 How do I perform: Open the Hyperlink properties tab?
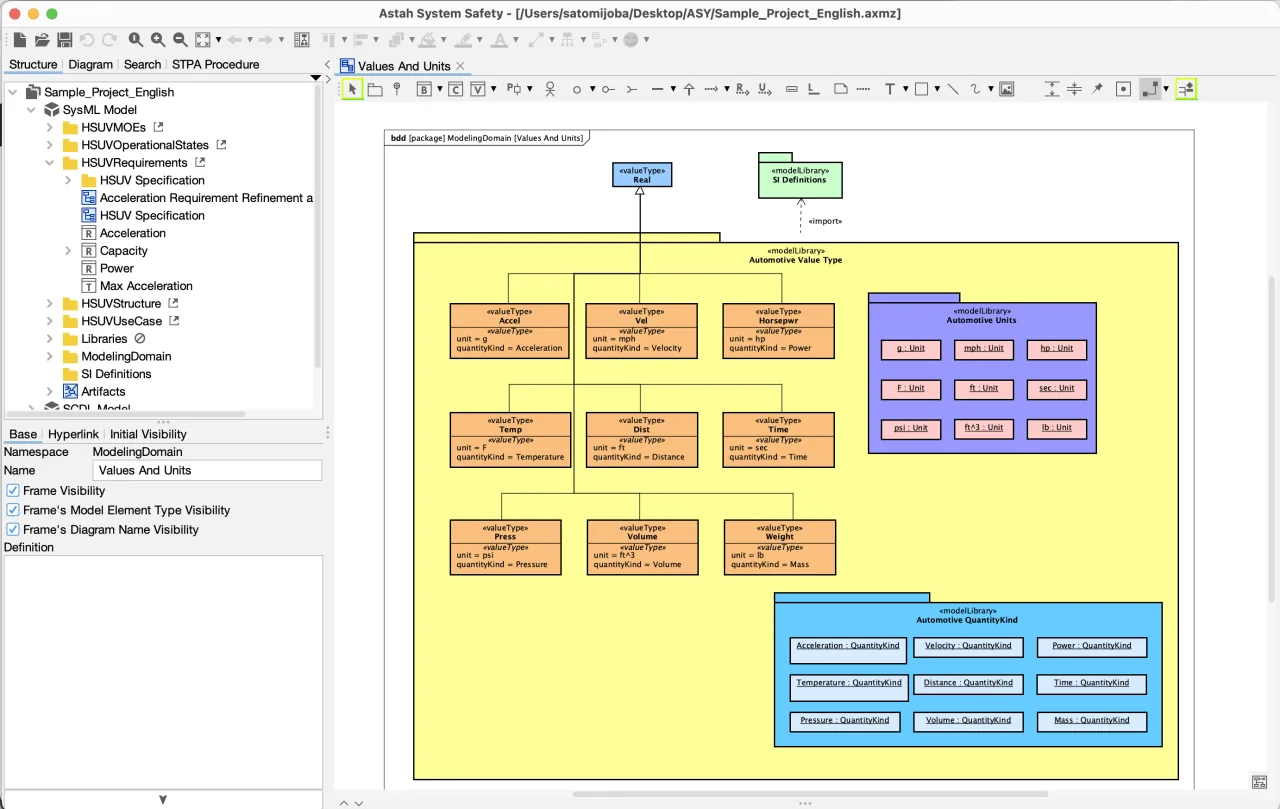point(73,434)
